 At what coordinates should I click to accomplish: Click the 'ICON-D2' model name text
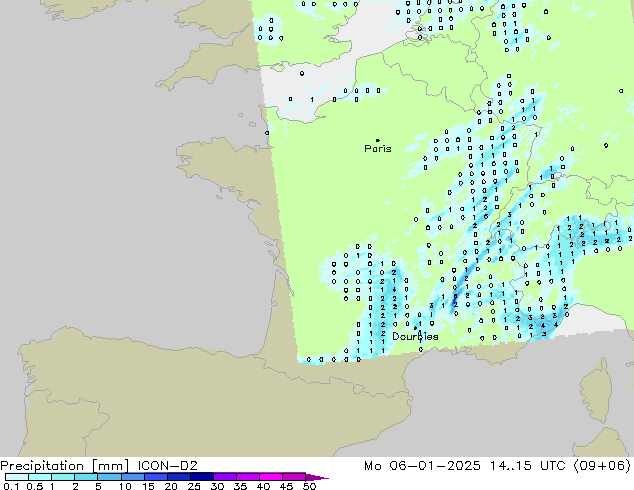click(167, 466)
